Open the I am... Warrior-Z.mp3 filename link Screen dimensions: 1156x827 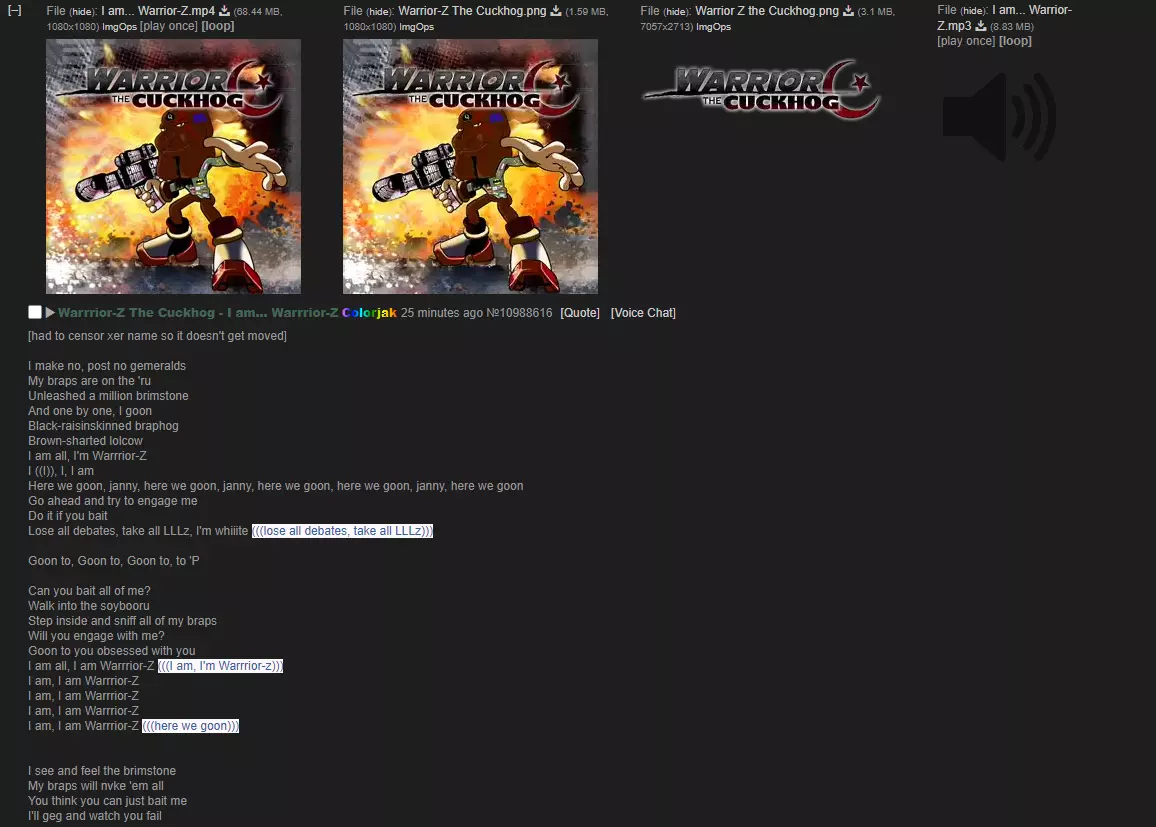click(1004, 18)
